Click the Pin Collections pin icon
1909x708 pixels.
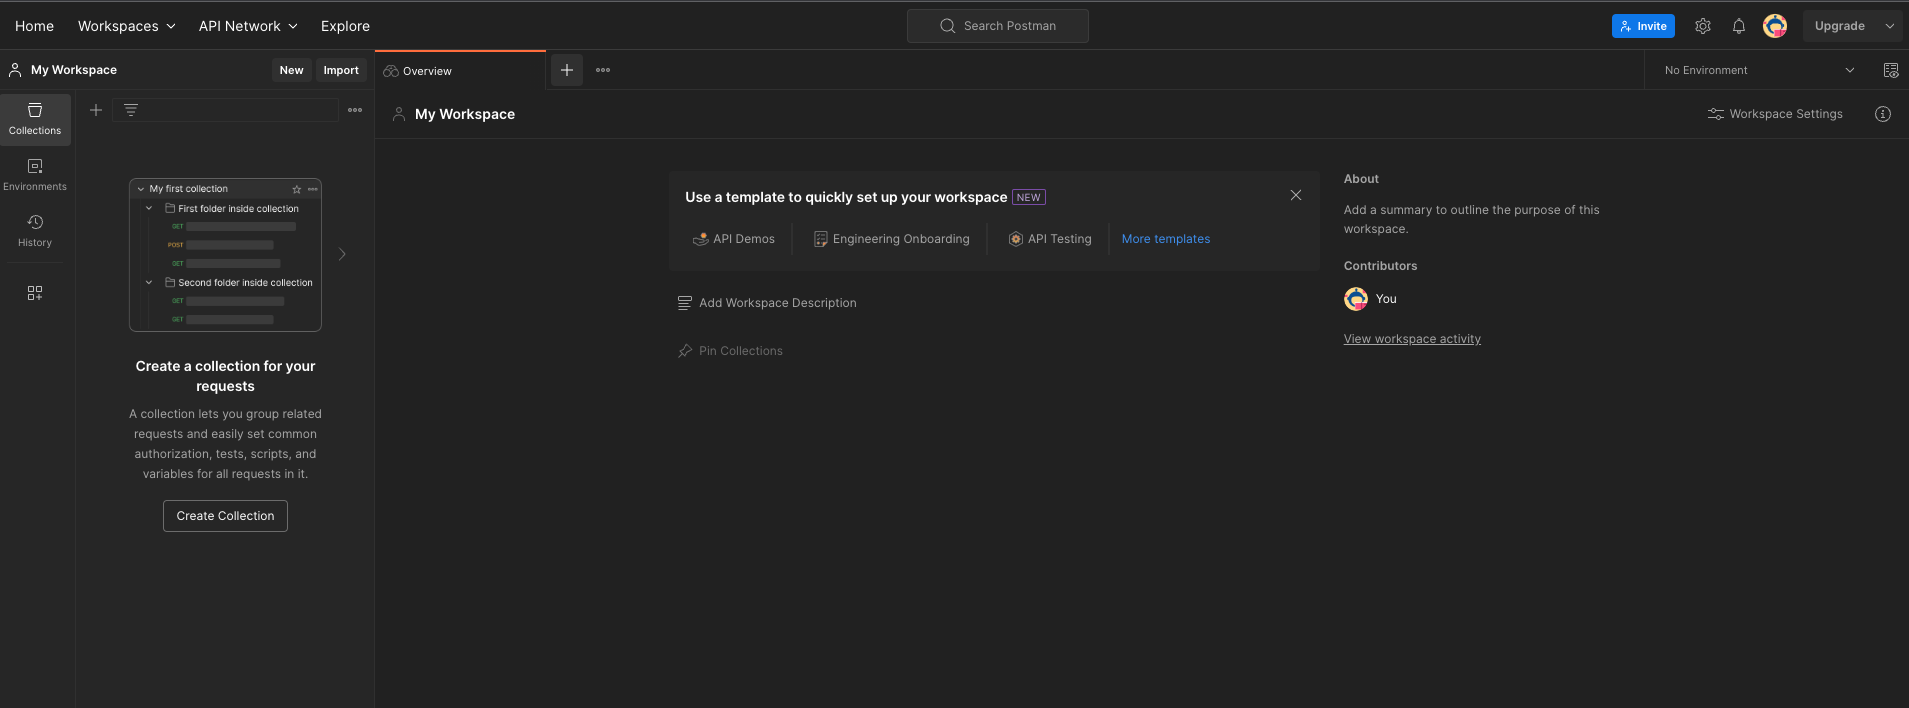click(685, 351)
